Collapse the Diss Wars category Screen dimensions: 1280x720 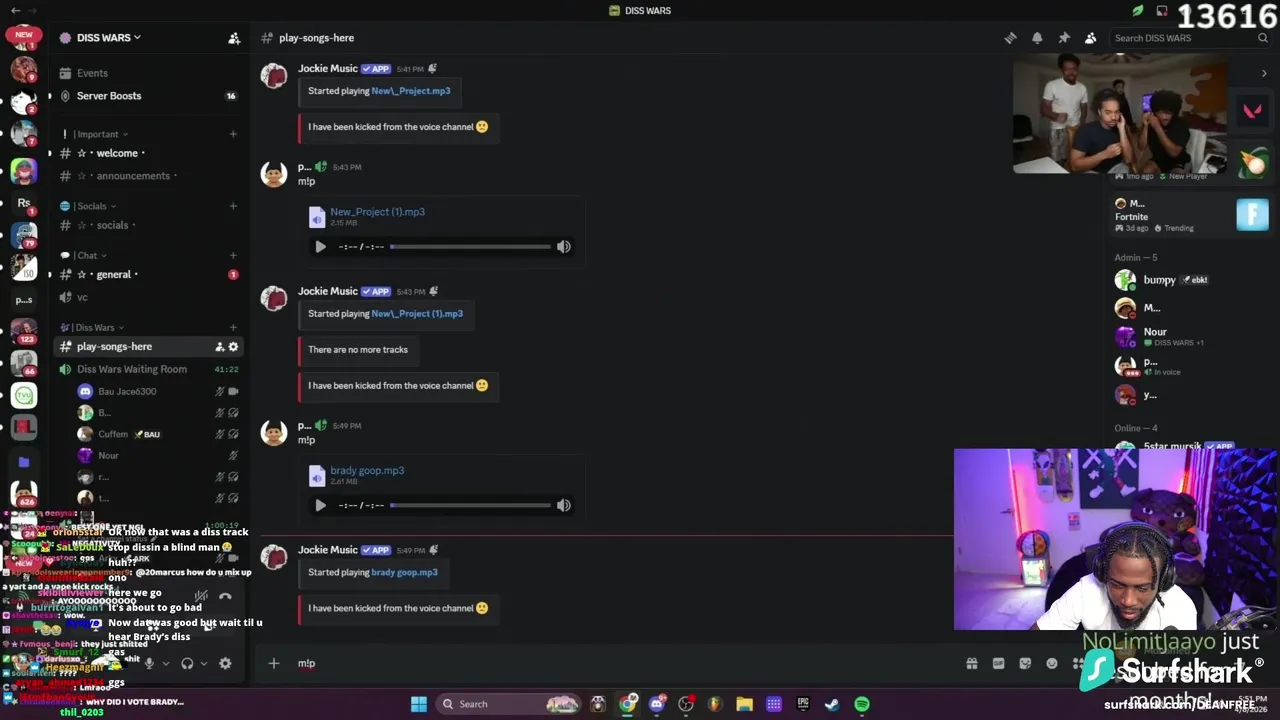[x=94, y=327]
